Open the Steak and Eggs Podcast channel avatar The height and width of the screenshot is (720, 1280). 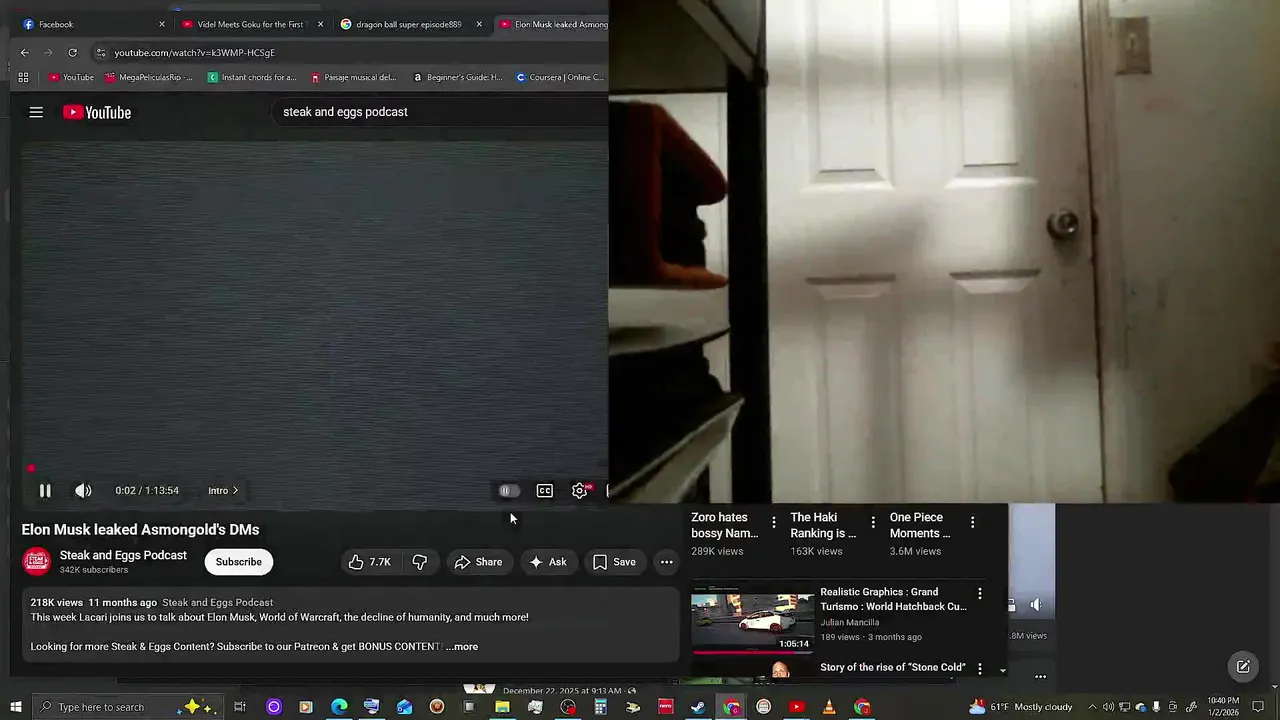[37, 562]
